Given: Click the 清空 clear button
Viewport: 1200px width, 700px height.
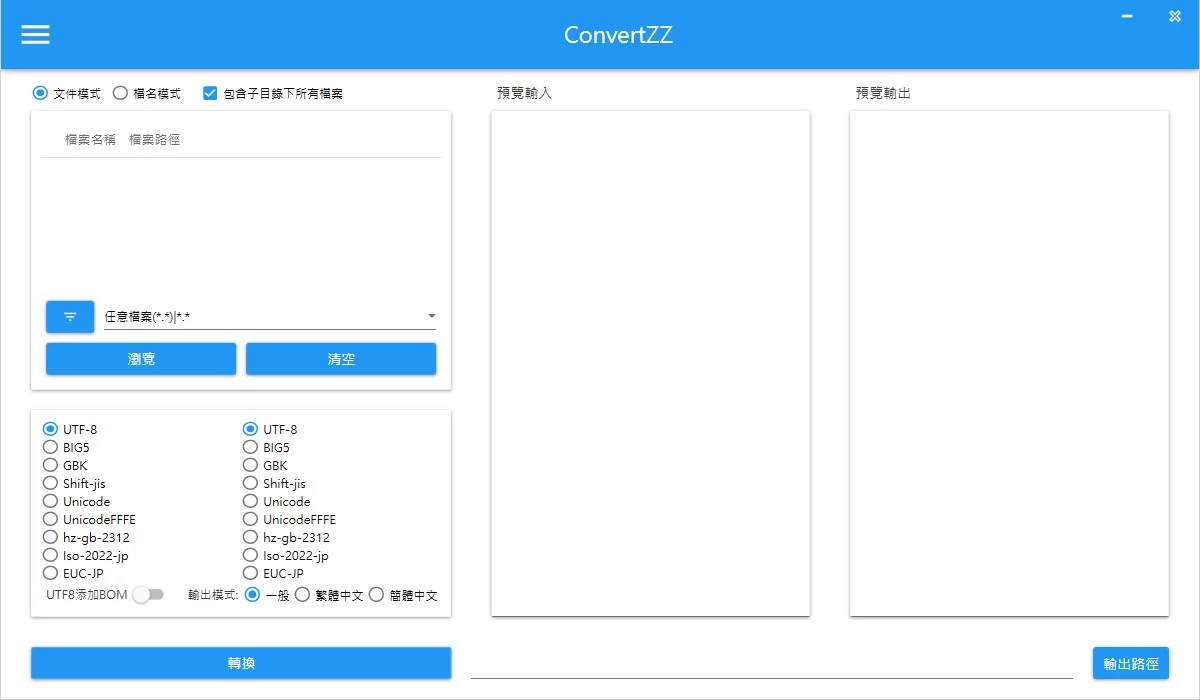Looking at the screenshot, I should tap(341, 359).
